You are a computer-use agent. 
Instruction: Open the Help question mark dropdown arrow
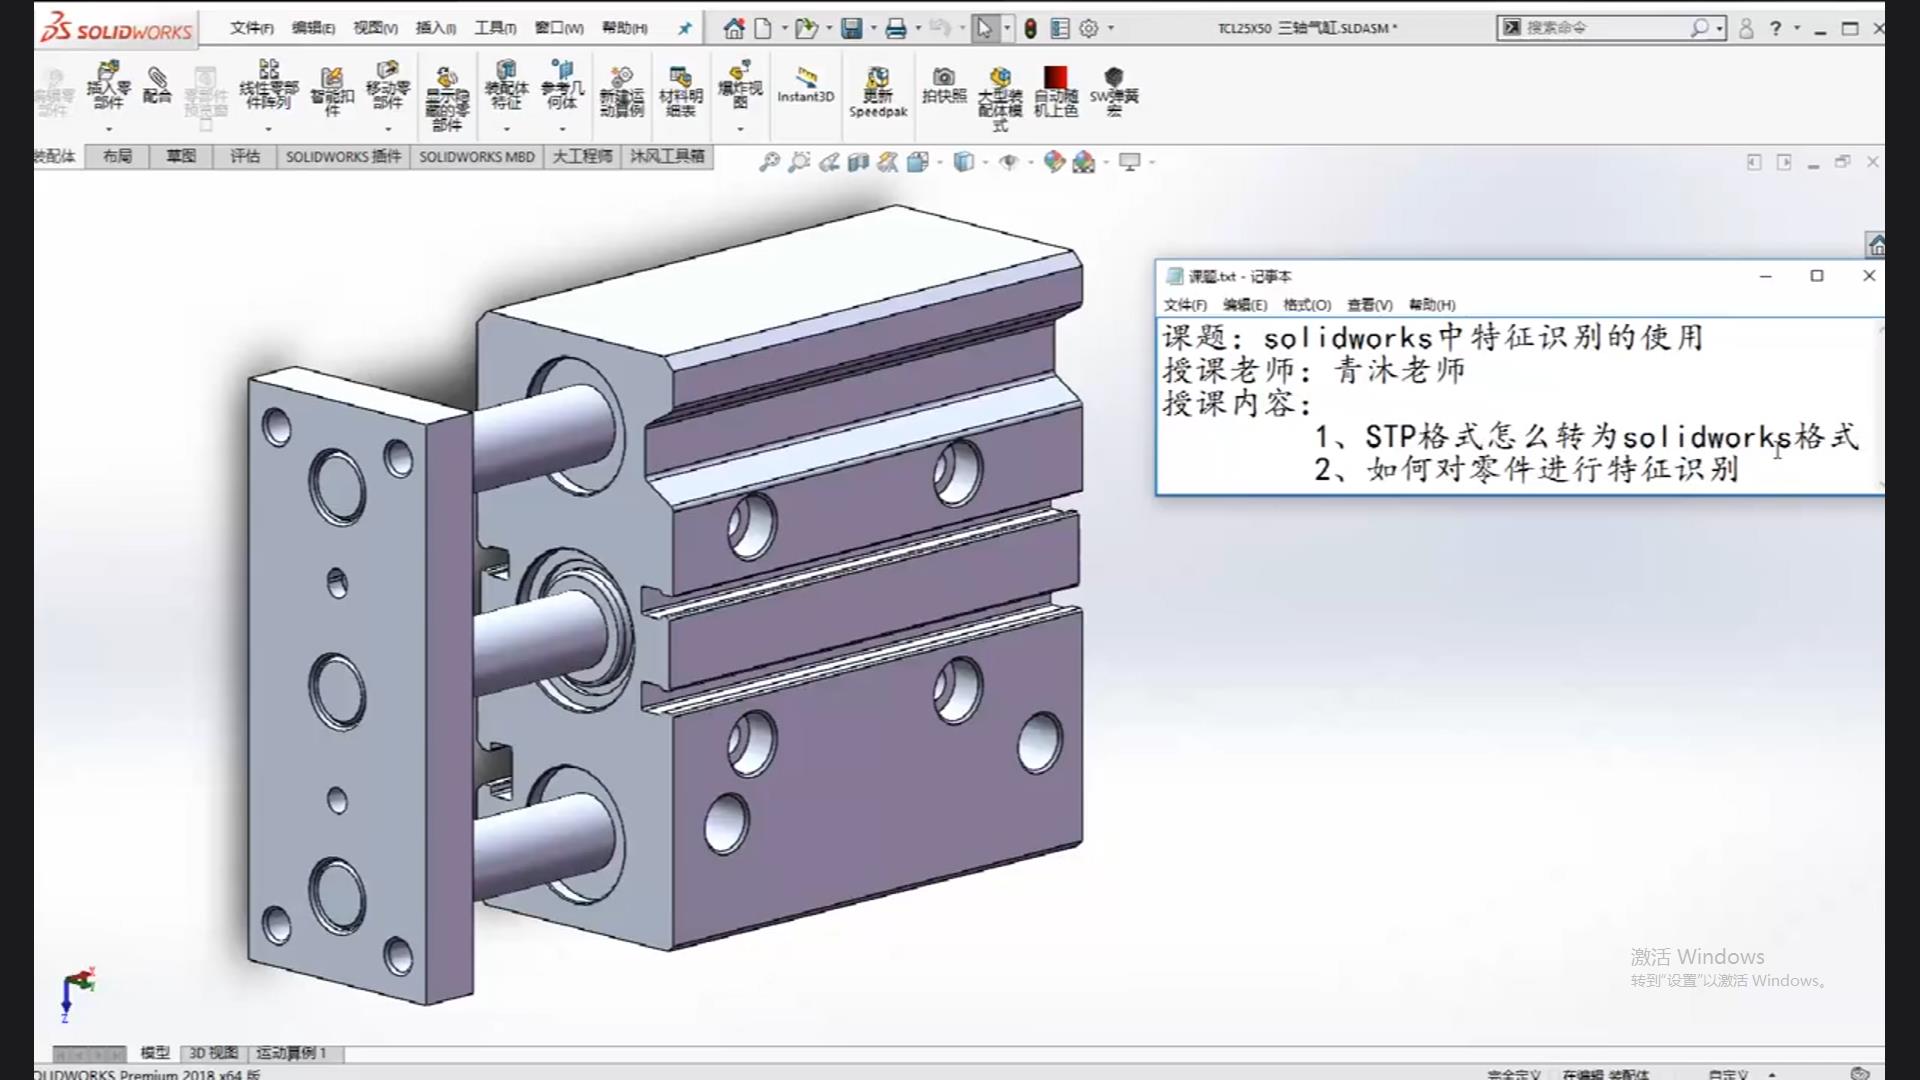[1797, 28]
